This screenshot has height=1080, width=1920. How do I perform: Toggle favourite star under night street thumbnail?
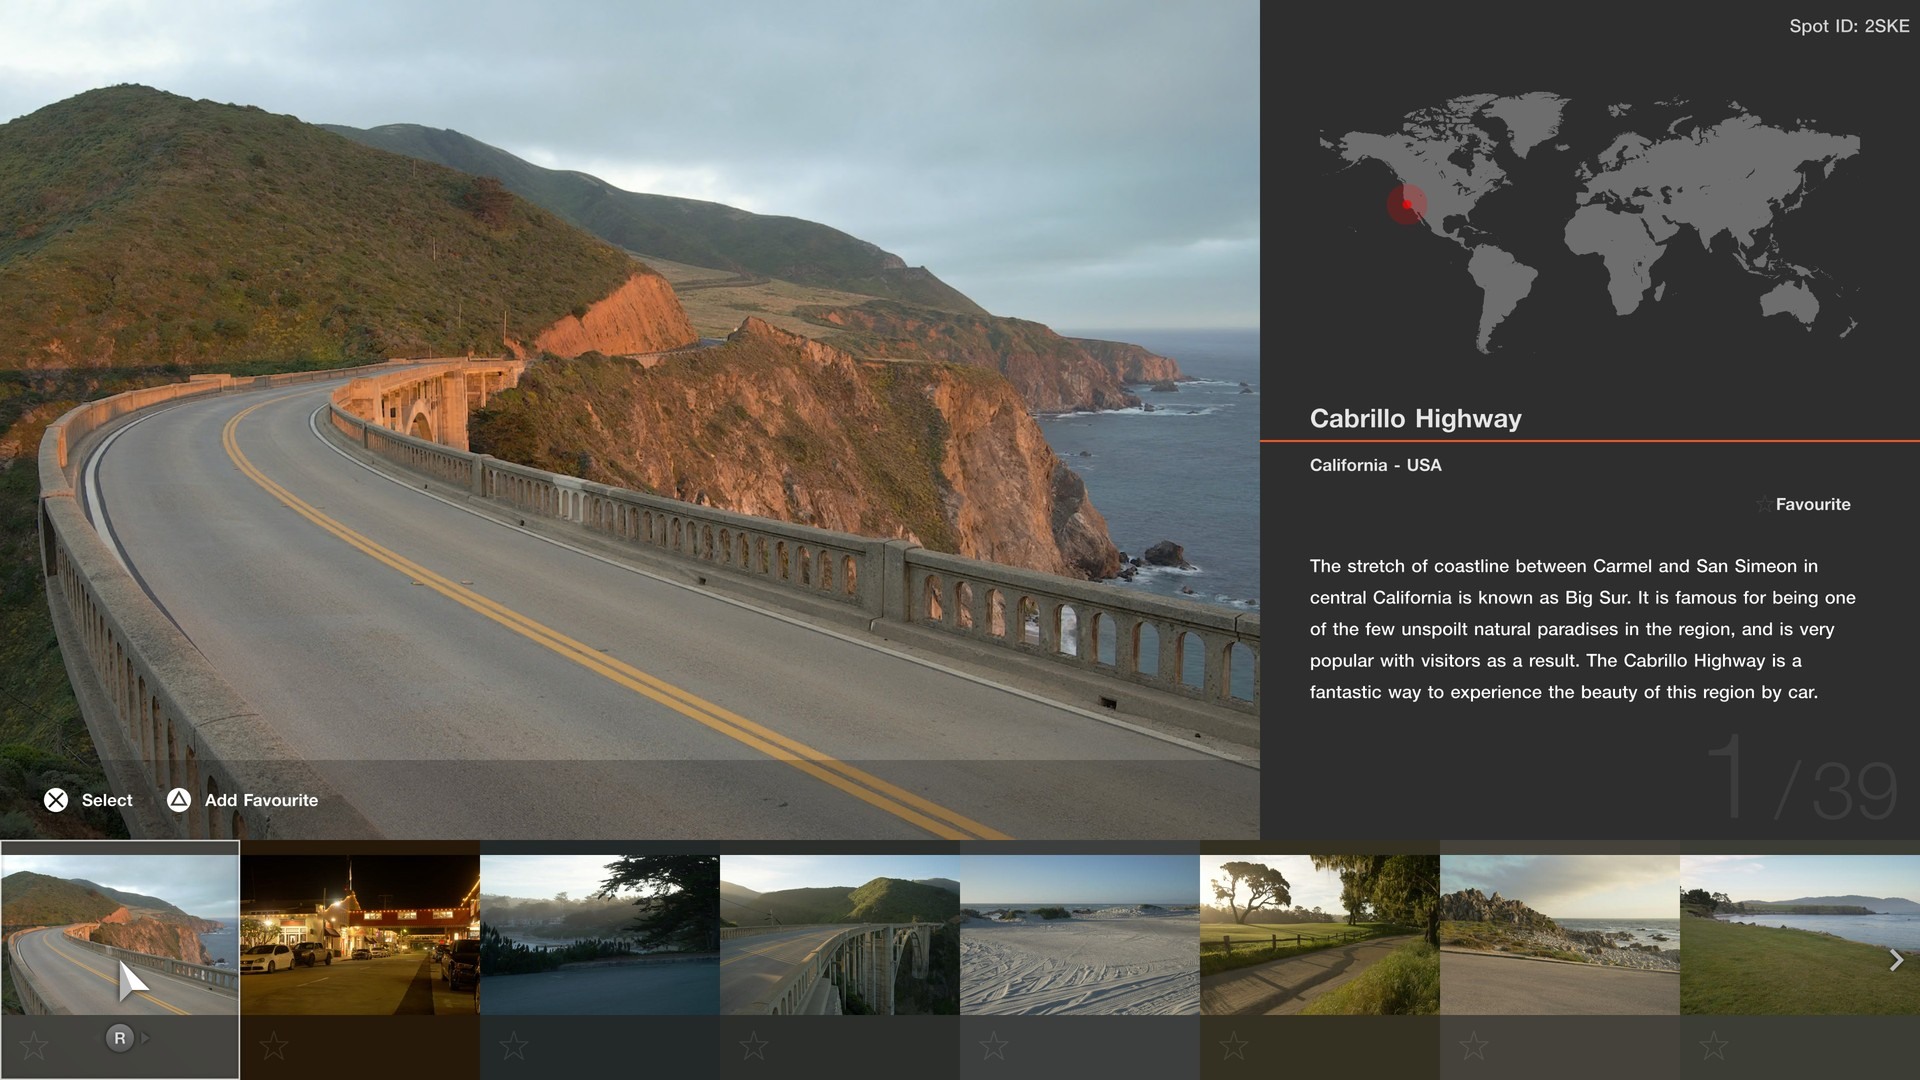point(273,1046)
